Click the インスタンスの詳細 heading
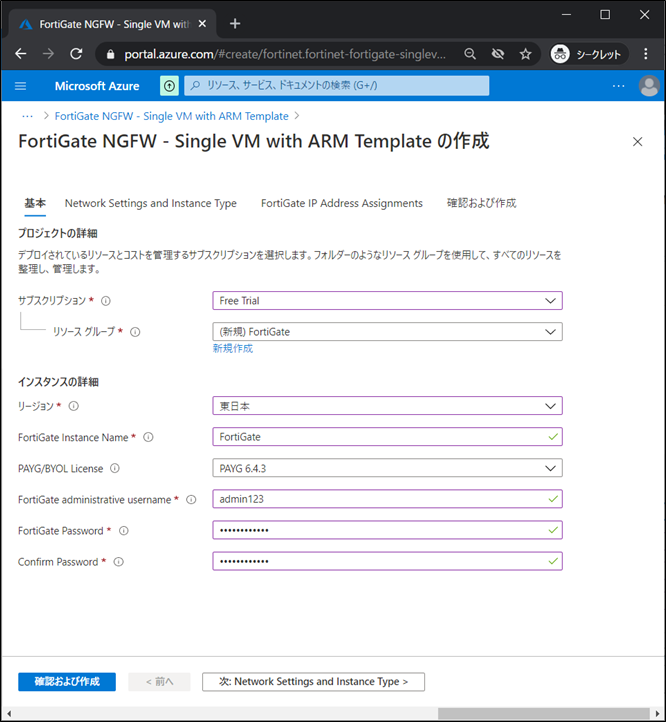 click(x=58, y=382)
